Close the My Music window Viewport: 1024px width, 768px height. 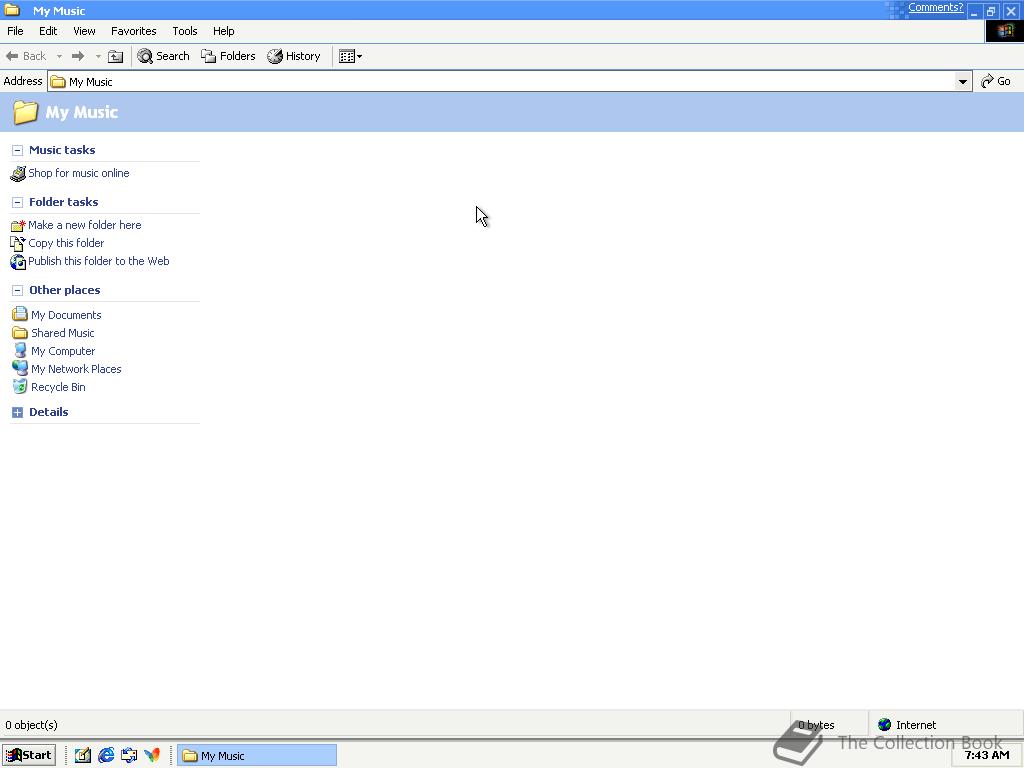coord(1011,11)
